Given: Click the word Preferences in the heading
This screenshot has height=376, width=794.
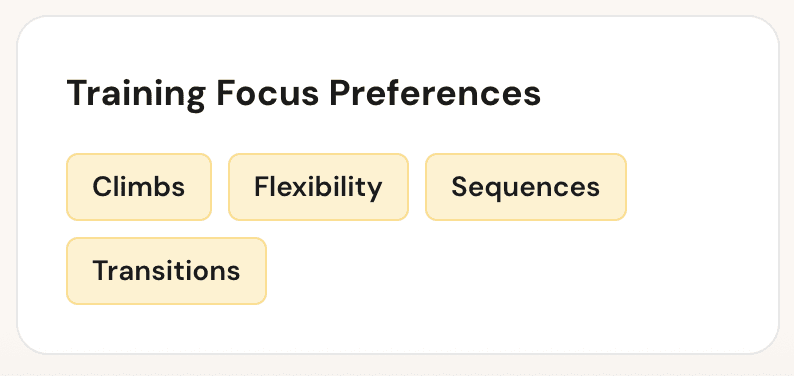Looking at the screenshot, I should click(x=435, y=94).
